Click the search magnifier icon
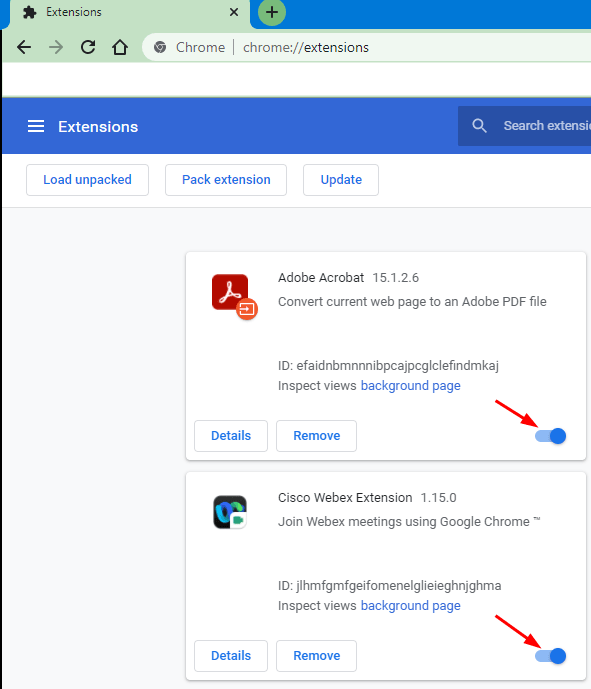Image resolution: width=591 pixels, height=689 pixels. tap(479, 126)
